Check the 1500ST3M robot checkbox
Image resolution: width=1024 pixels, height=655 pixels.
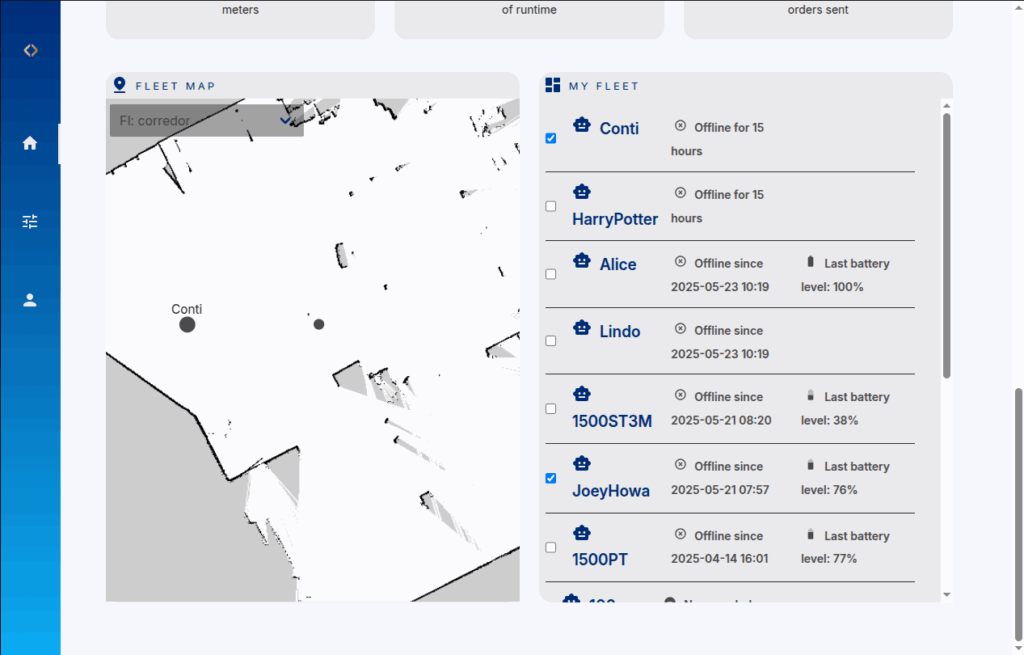[x=551, y=409]
